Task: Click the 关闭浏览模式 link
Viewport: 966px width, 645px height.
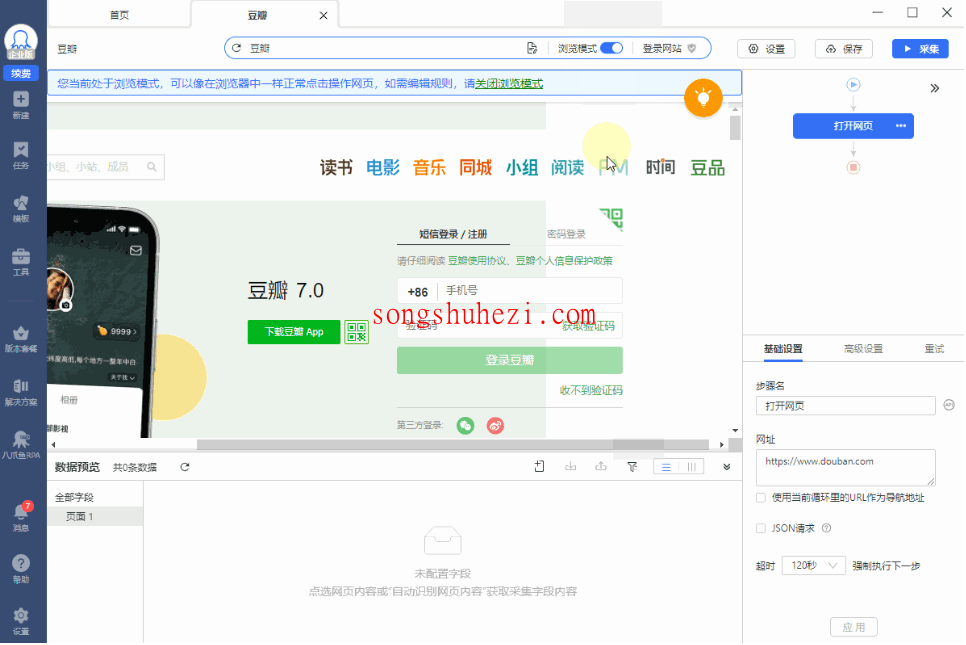Action: (x=509, y=83)
